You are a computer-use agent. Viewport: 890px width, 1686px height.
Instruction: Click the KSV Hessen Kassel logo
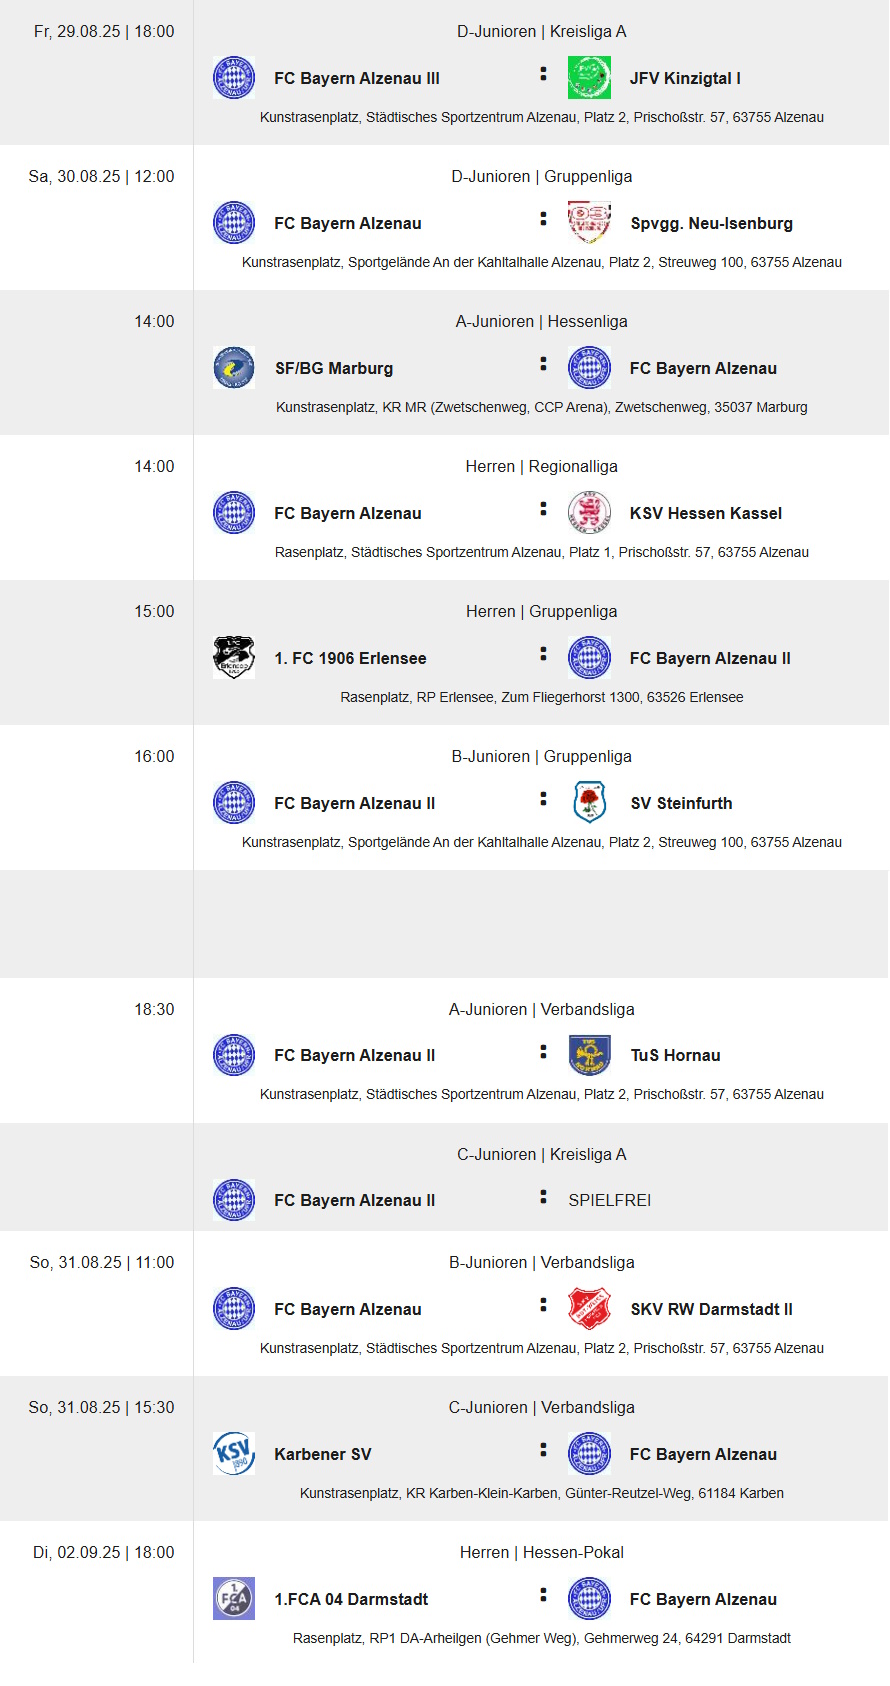pyautogui.click(x=589, y=513)
